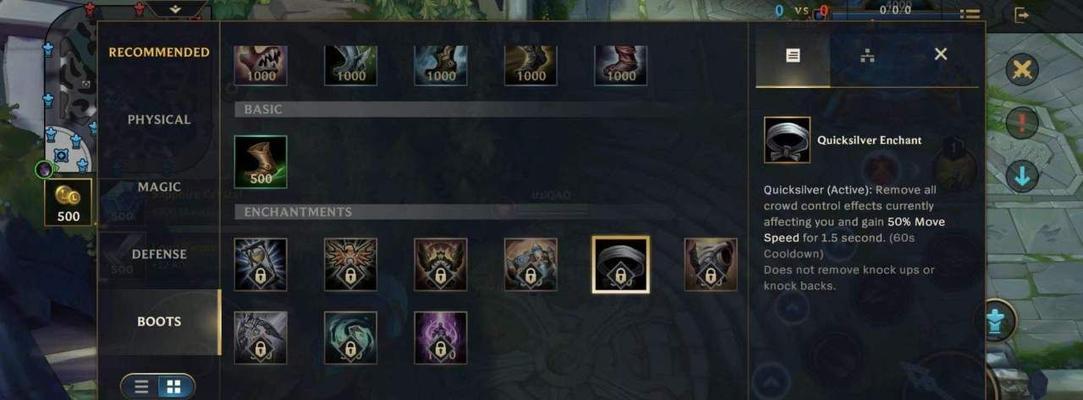
Task: Choose the basic Boots of Speed item
Action: pos(260,162)
